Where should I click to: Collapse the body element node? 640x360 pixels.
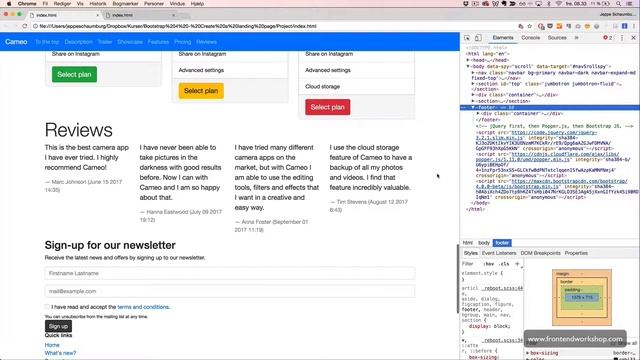click(x=469, y=66)
